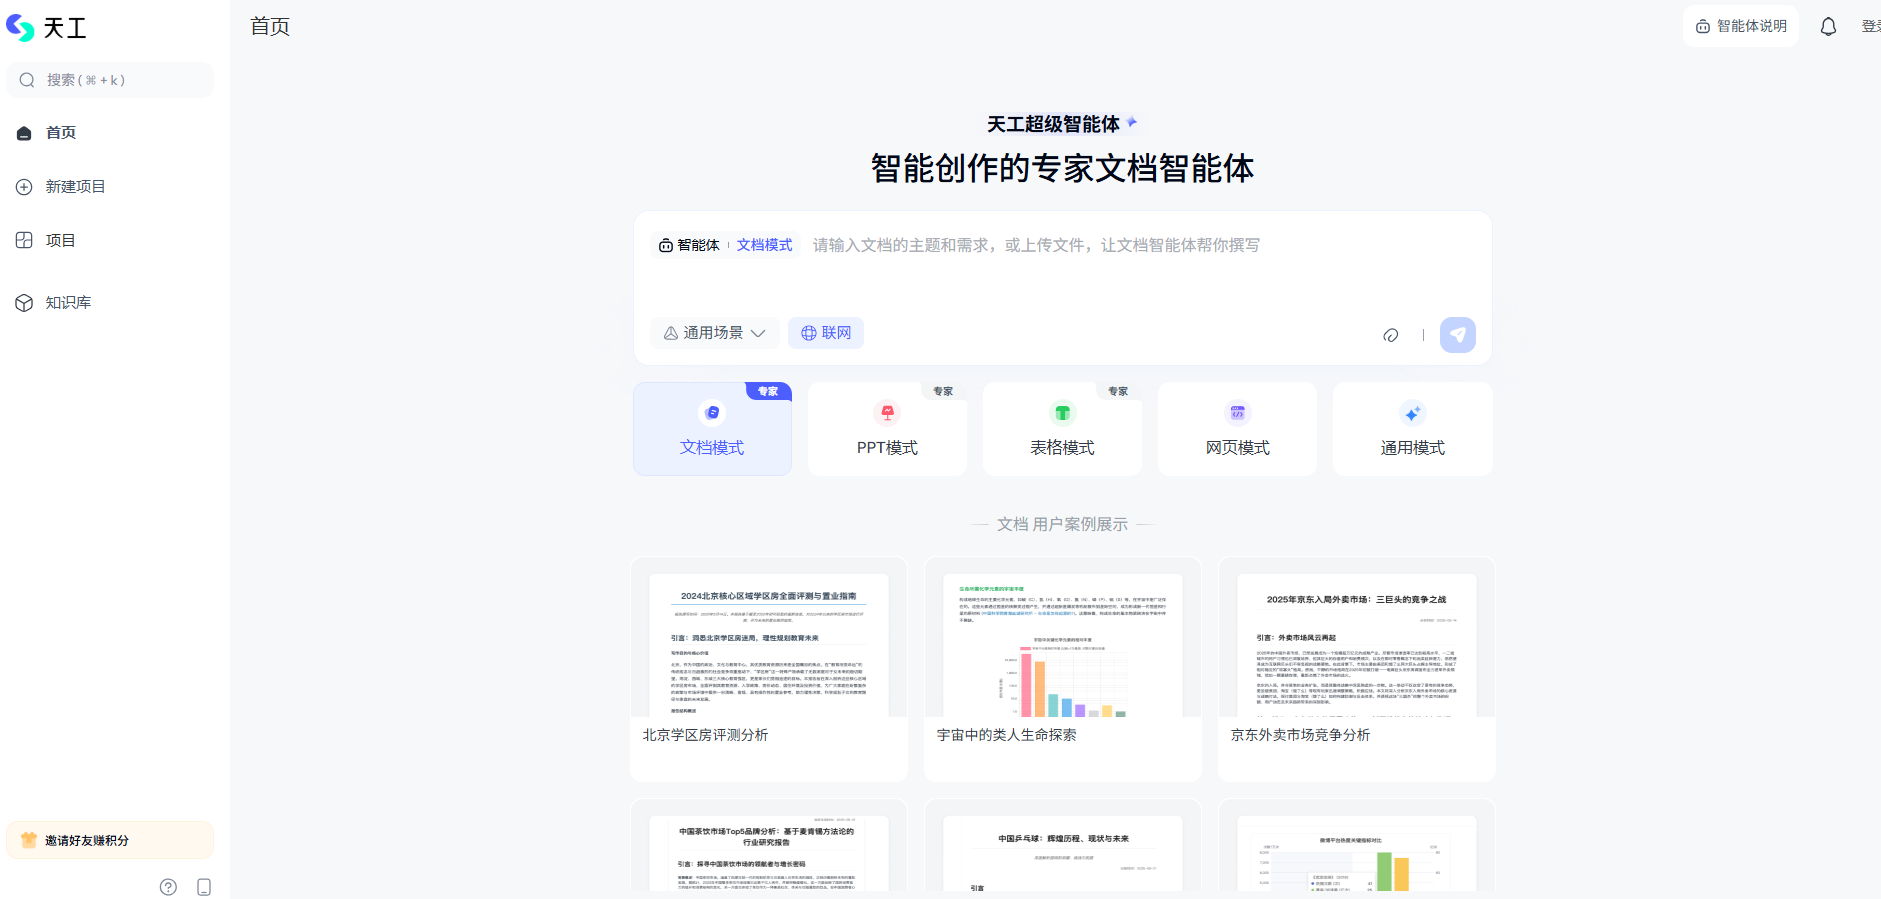The image size is (1881, 899).
Task: Click the 登录 login link
Action: 1871,27
